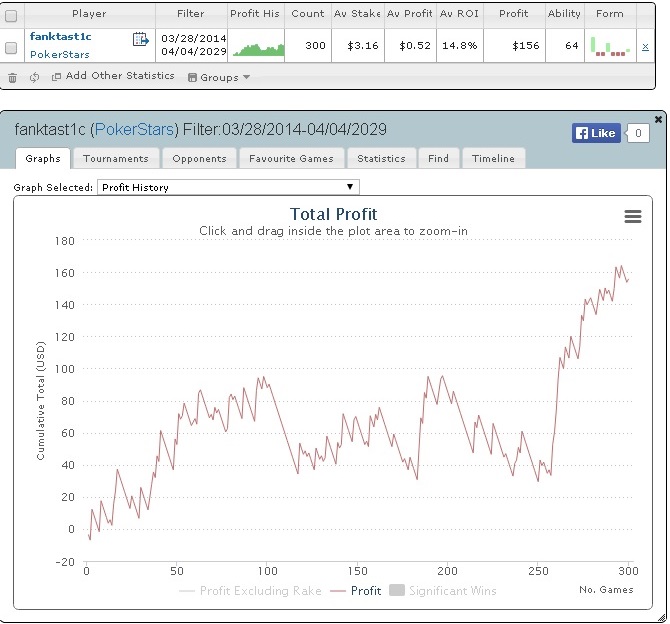The width and height of the screenshot is (670, 624).
Task: Click the refresh icon below the table
Action: [x=35, y=77]
